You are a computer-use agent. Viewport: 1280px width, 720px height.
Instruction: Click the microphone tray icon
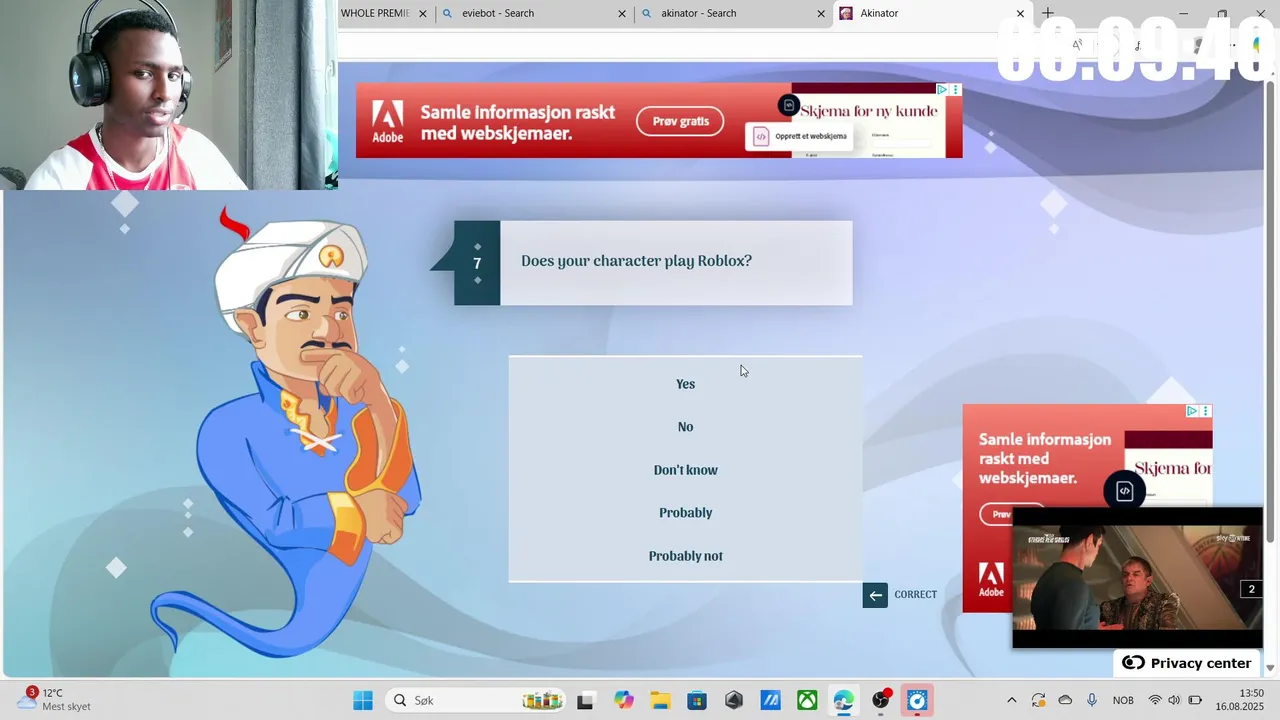pyautogui.click(x=1092, y=701)
